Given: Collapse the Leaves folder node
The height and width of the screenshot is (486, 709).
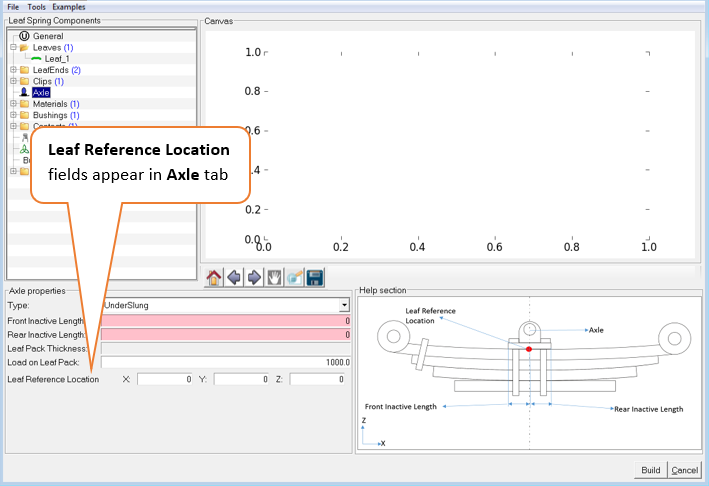Looking at the screenshot, I should tap(13, 47).
